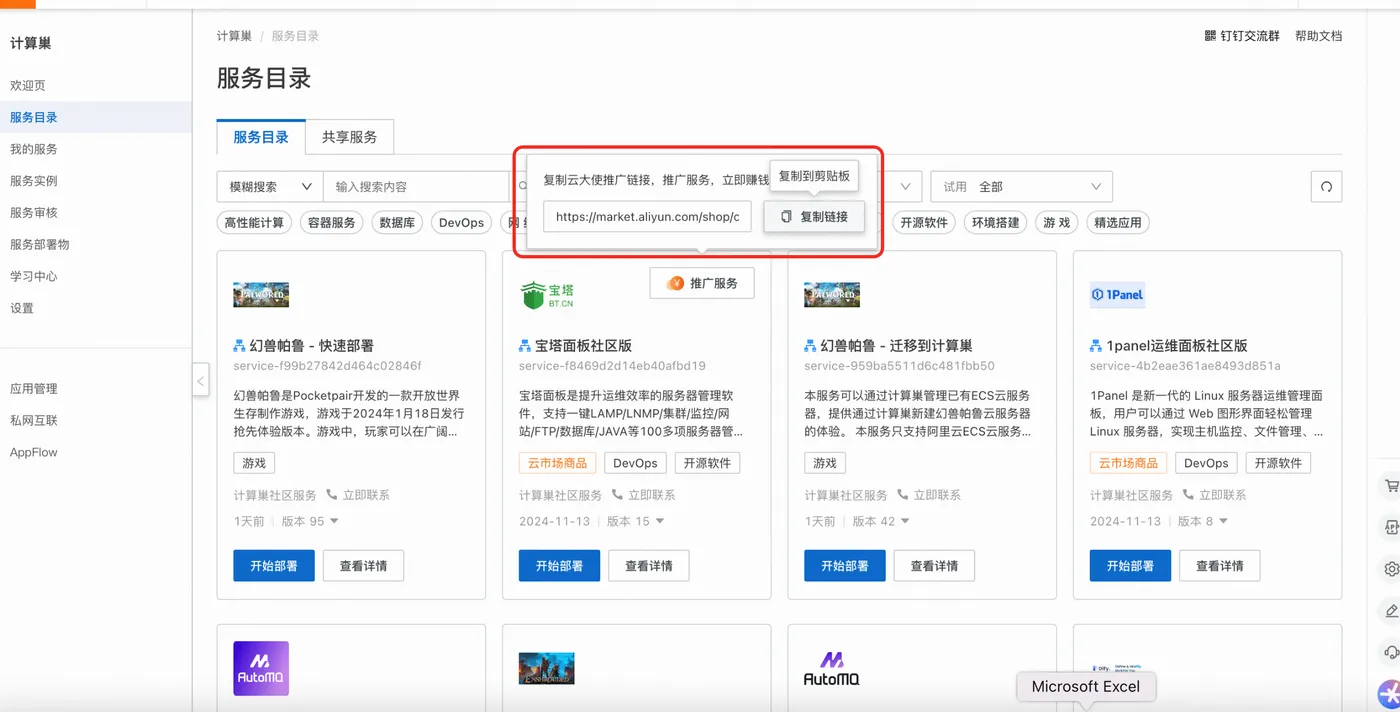Click 云市场商品 tag on 宝塔面板 card
Image resolution: width=1400 pixels, height=712 pixels.
558,463
